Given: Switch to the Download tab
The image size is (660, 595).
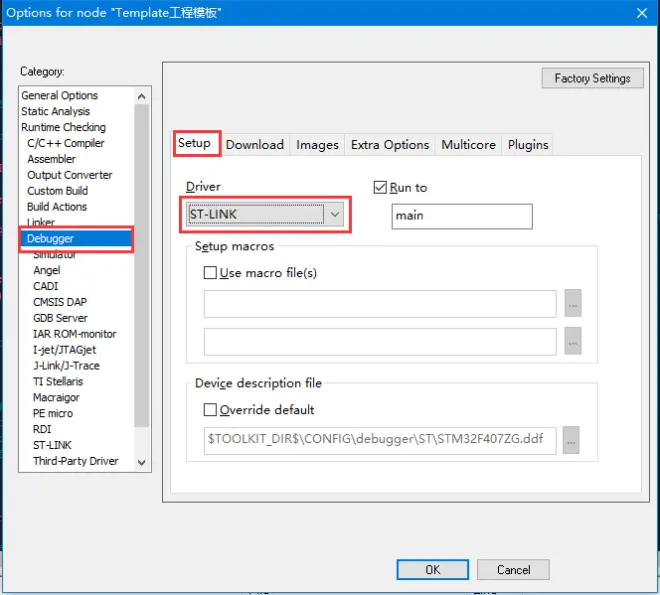Looking at the screenshot, I should 255,145.
